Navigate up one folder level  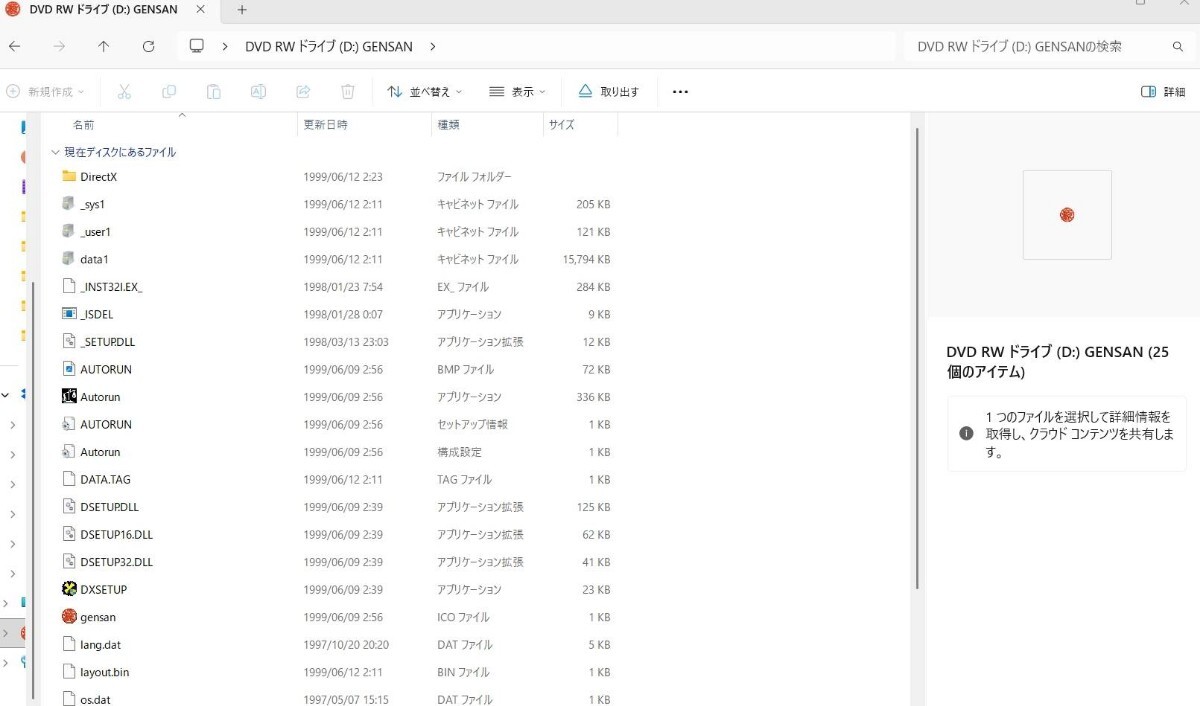[x=104, y=47]
